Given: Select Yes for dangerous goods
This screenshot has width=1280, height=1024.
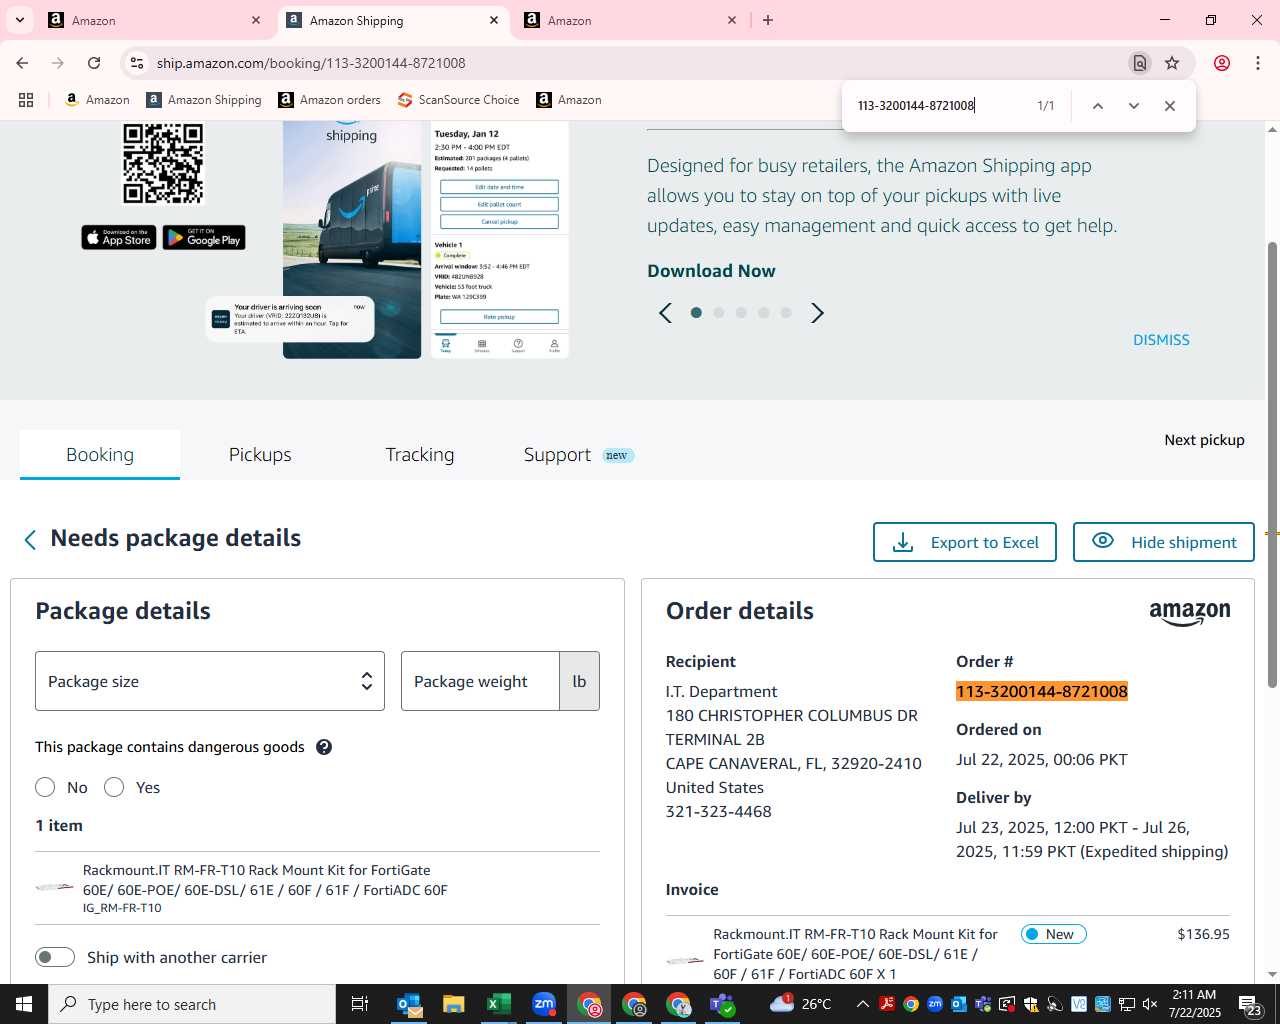Looking at the screenshot, I should (114, 787).
